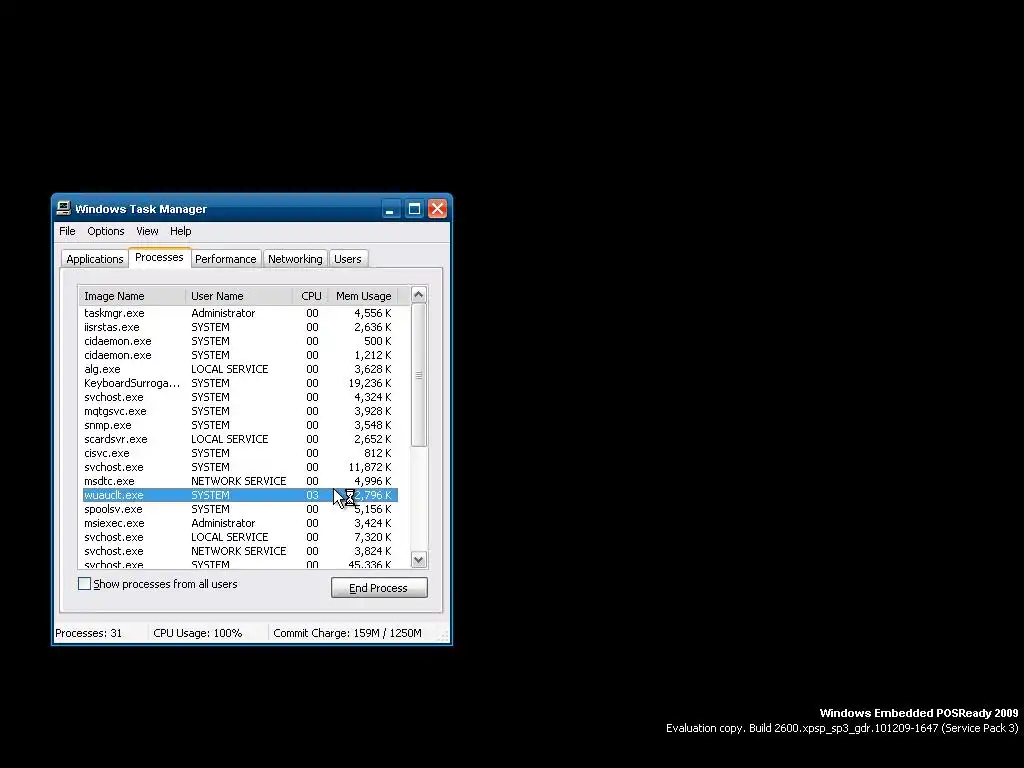Select the spoolsv.exe process
The image size is (1024, 768).
click(x=240, y=509)
